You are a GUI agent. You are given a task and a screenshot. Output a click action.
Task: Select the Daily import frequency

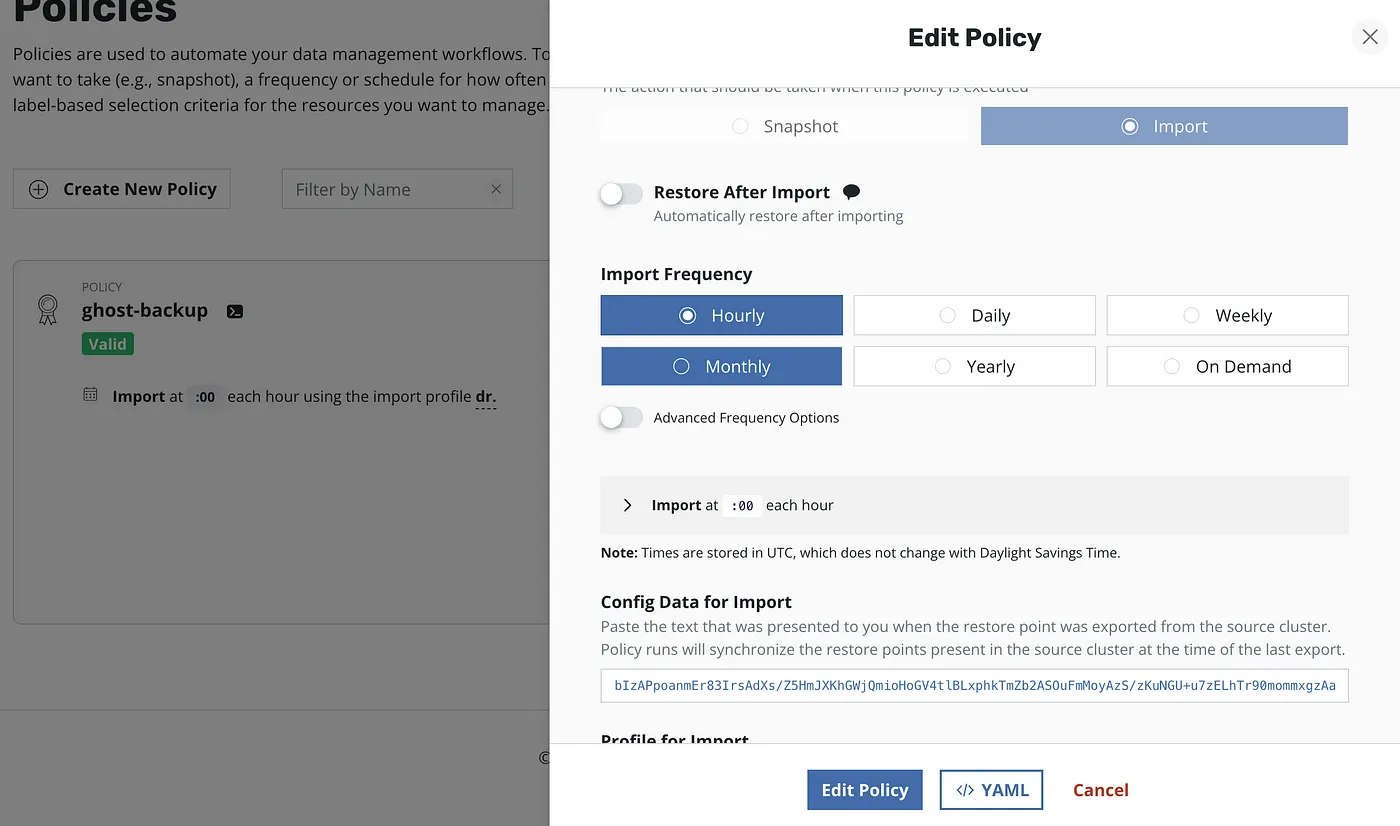974,315
